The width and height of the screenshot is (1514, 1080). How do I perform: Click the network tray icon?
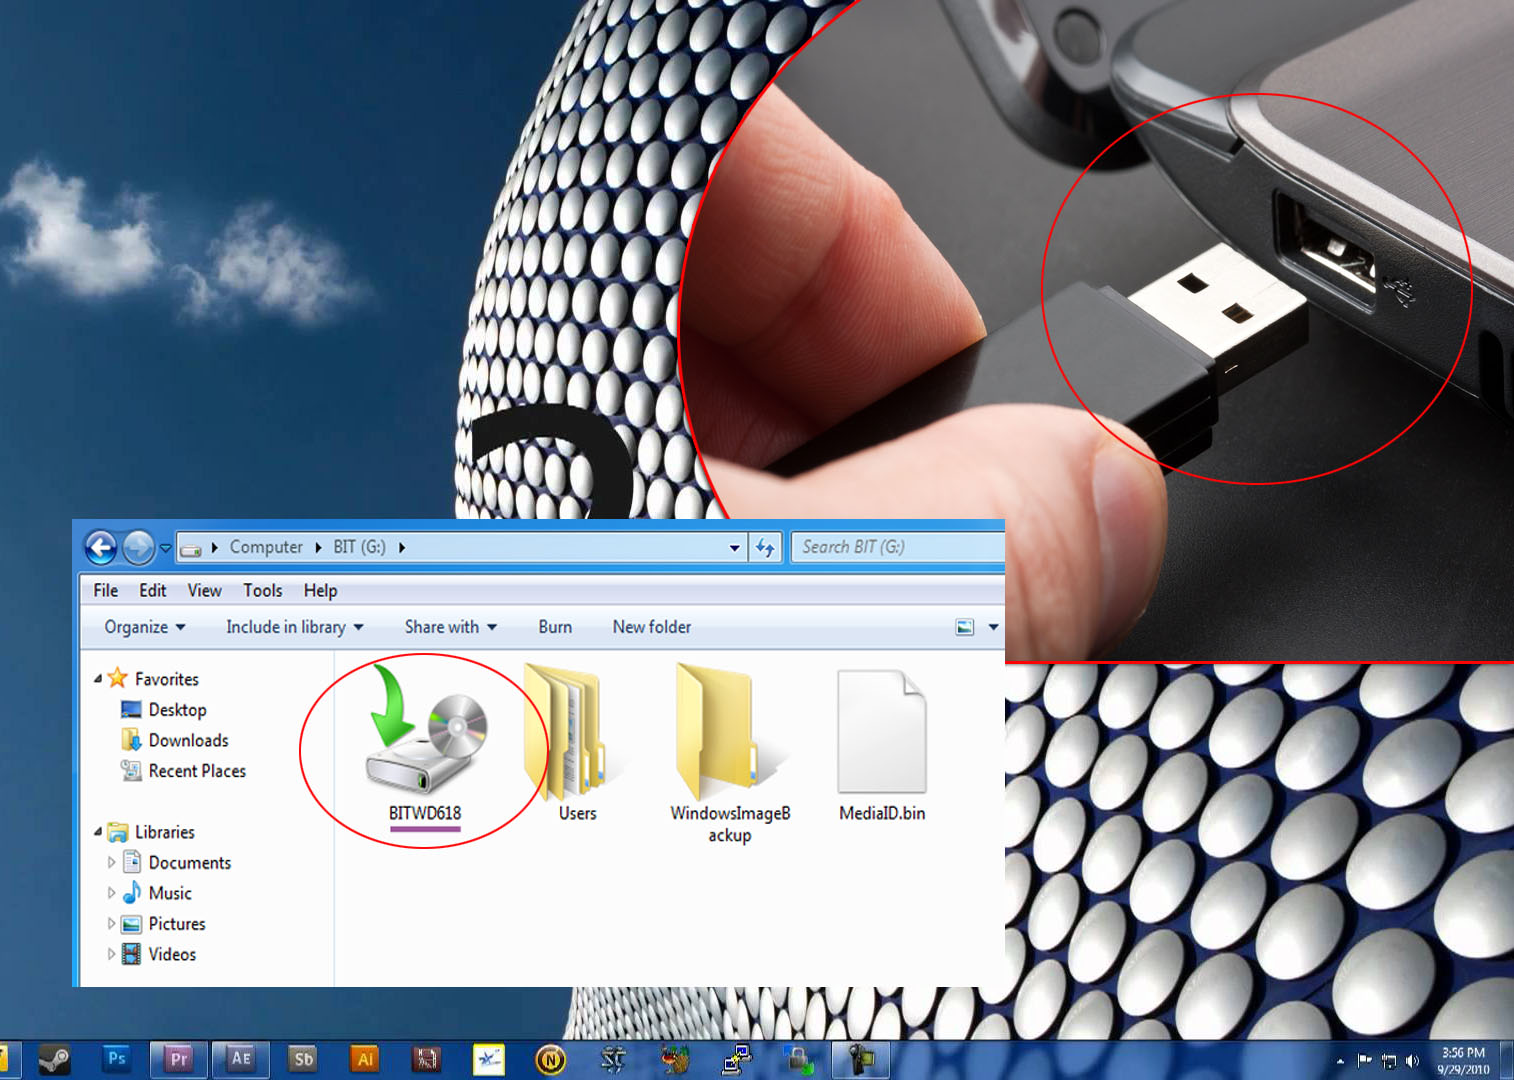(x=1389, y=1061)
